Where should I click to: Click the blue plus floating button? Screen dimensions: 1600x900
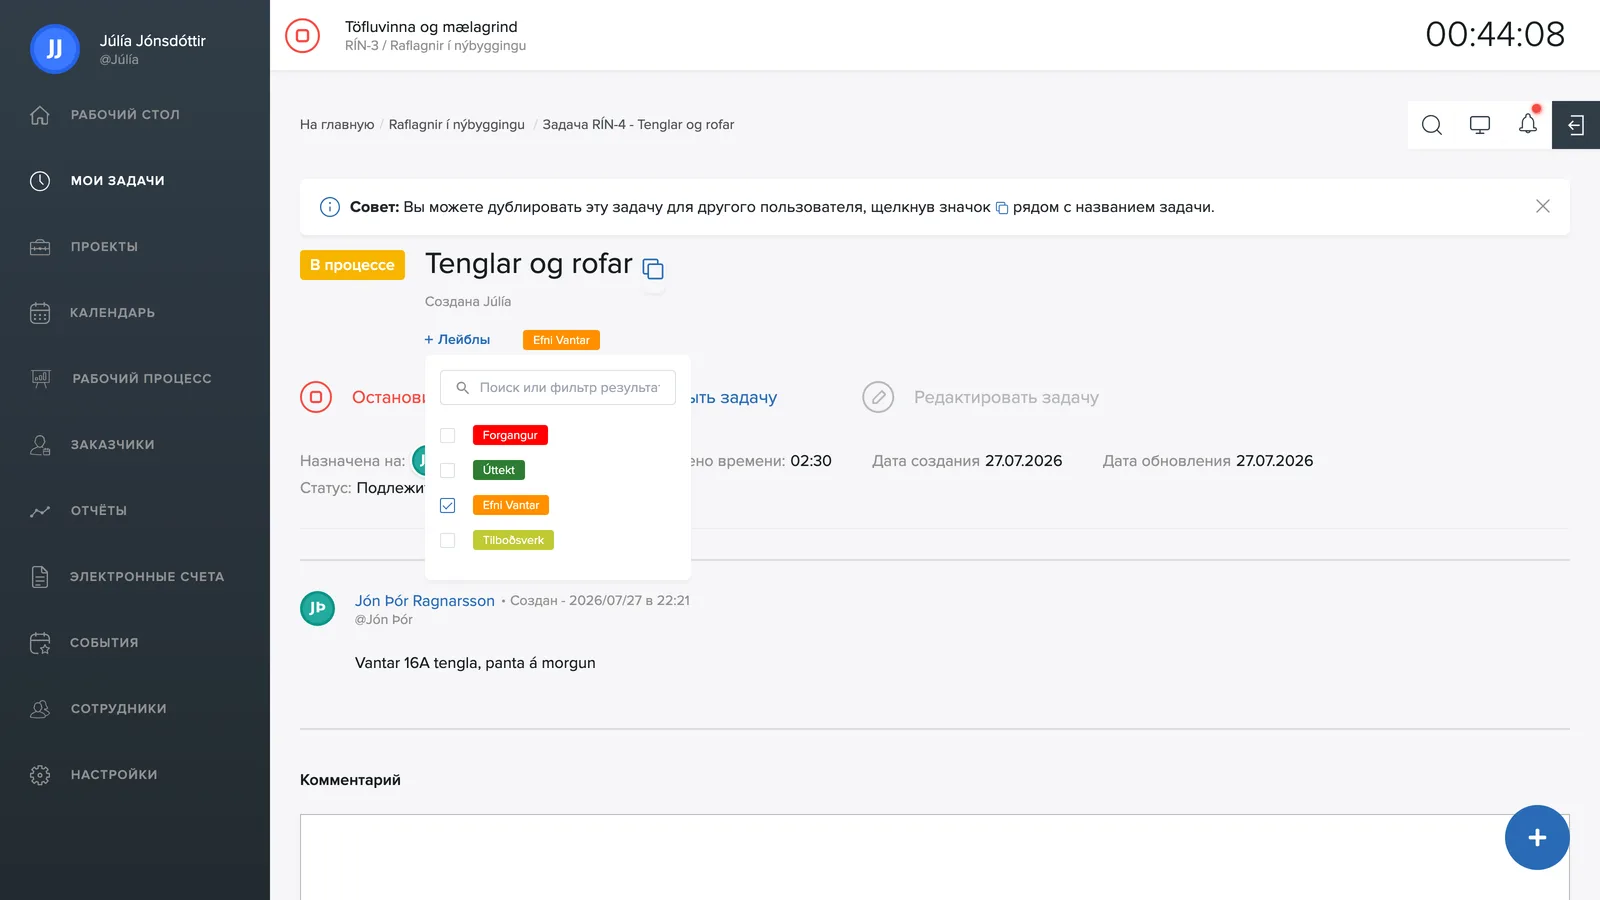[1537, 837]
